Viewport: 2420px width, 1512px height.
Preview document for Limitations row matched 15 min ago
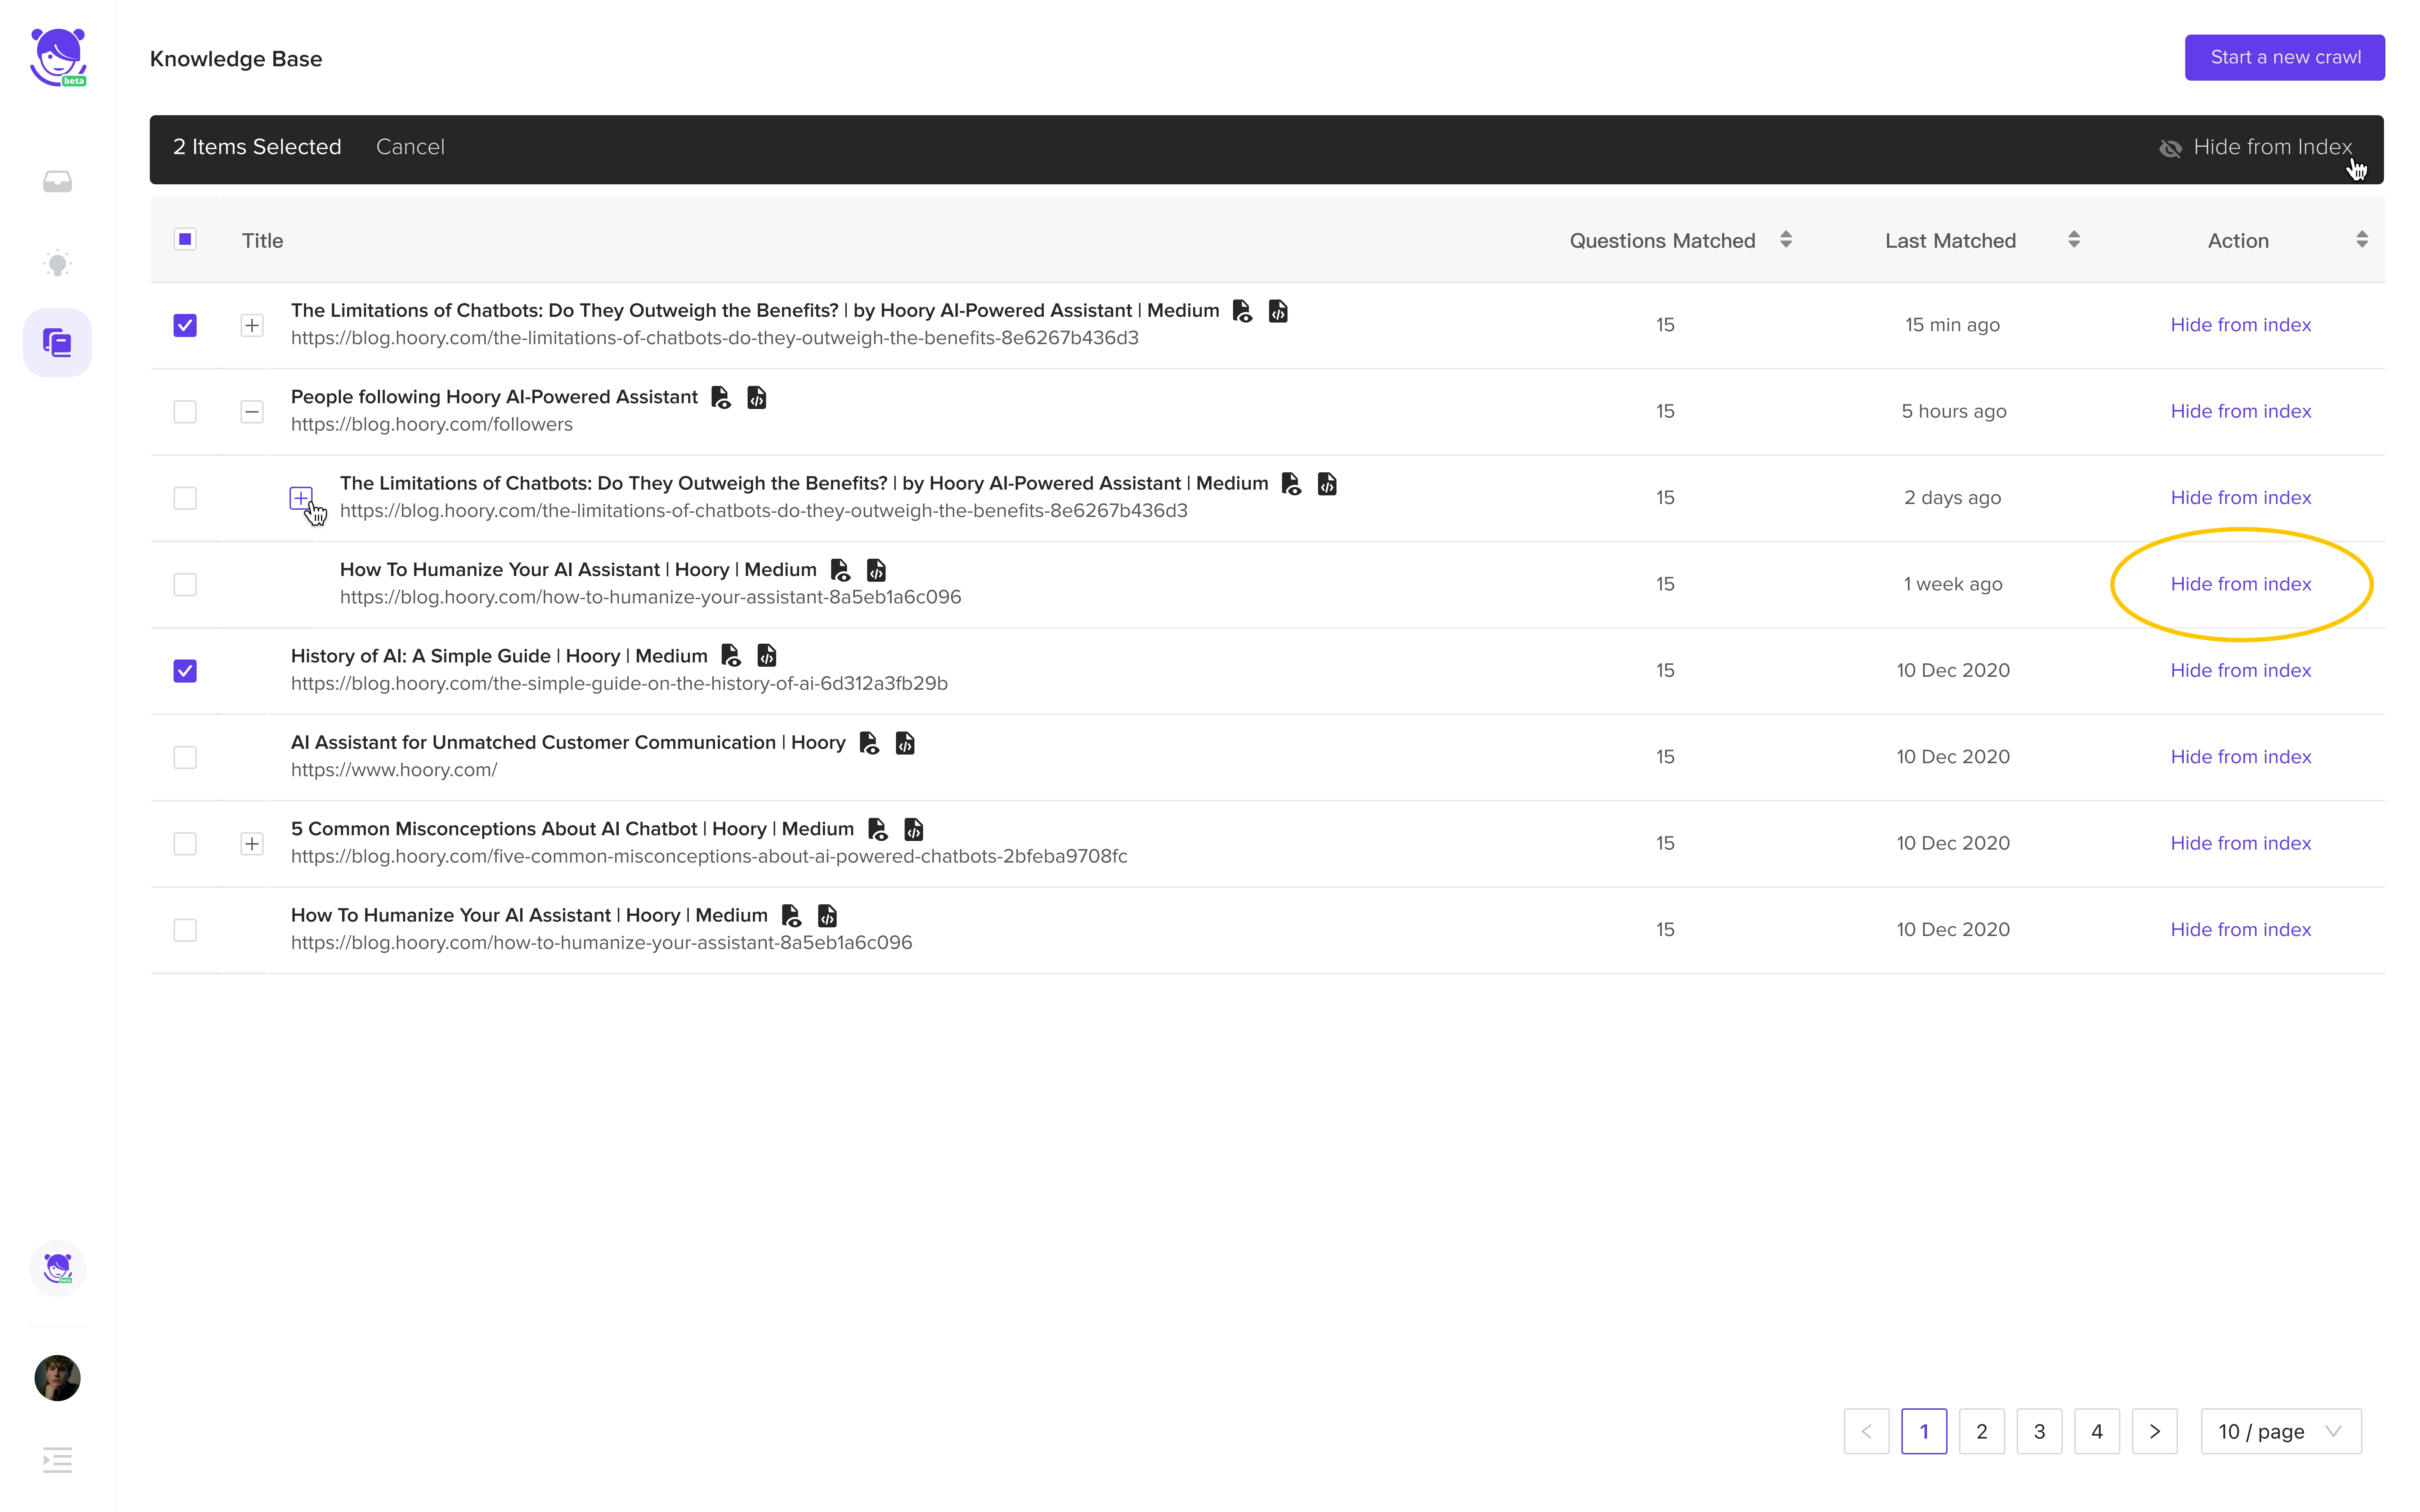tap(1242, 311)
